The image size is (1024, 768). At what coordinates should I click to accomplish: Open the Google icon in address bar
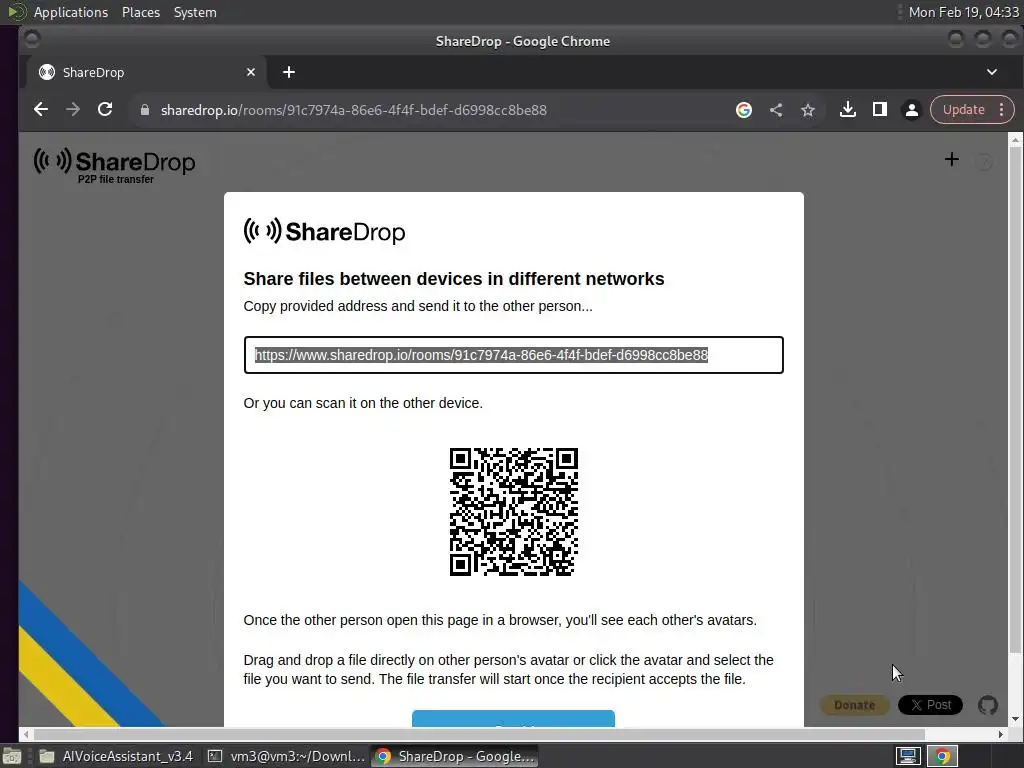[x=744, y=110]
